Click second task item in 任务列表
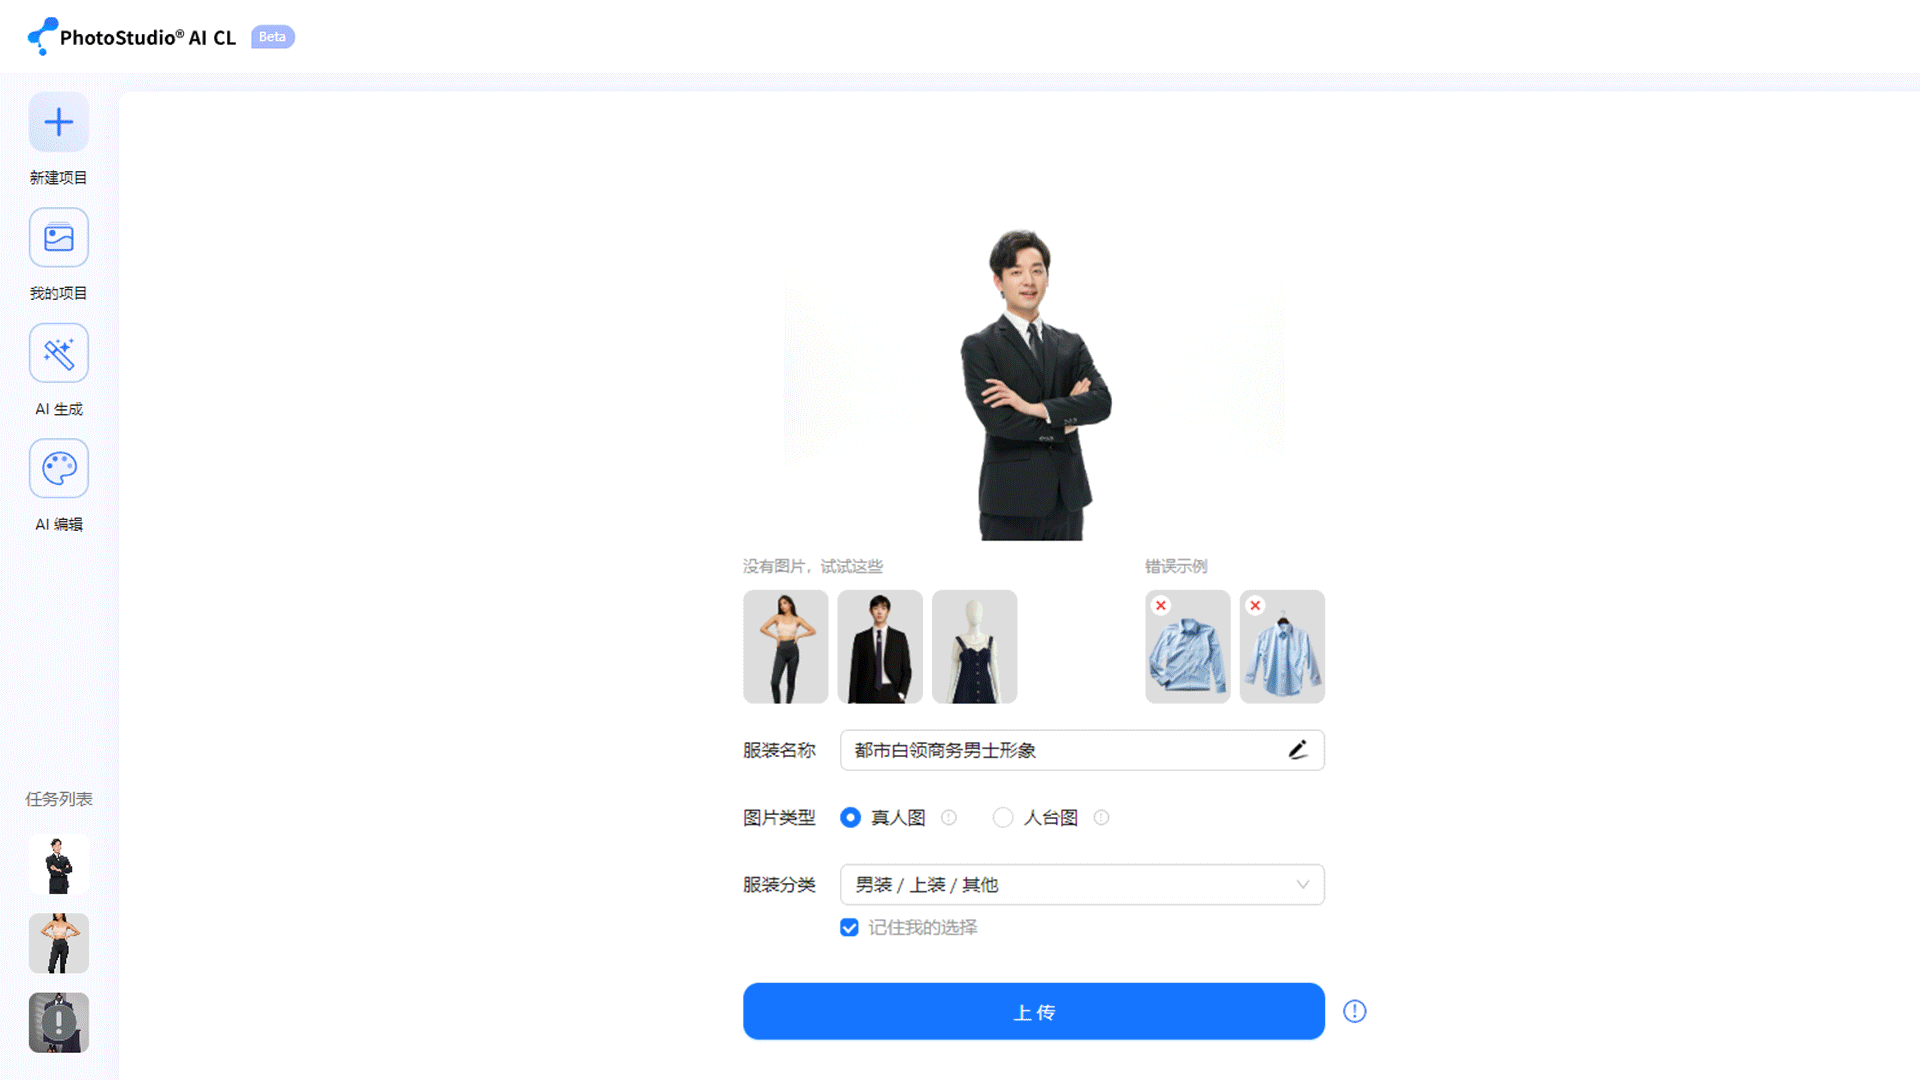 click(58, 943)
